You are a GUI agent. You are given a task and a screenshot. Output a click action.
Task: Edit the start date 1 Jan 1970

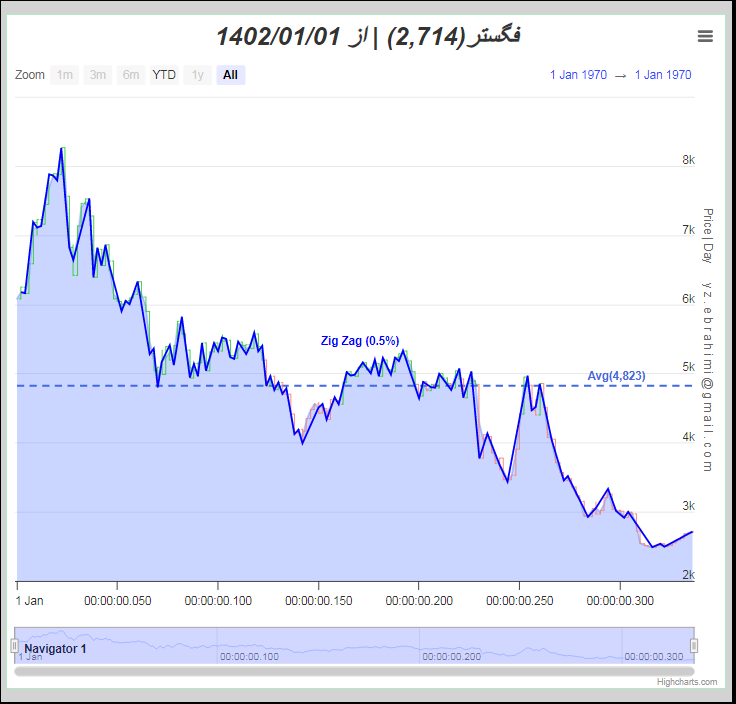point(578,75)
